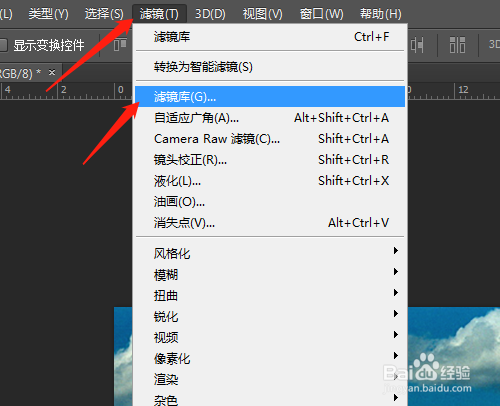Expand the 模糊 submenu
This screenshot has height=406, width=500.
click(x=270, y=274)
